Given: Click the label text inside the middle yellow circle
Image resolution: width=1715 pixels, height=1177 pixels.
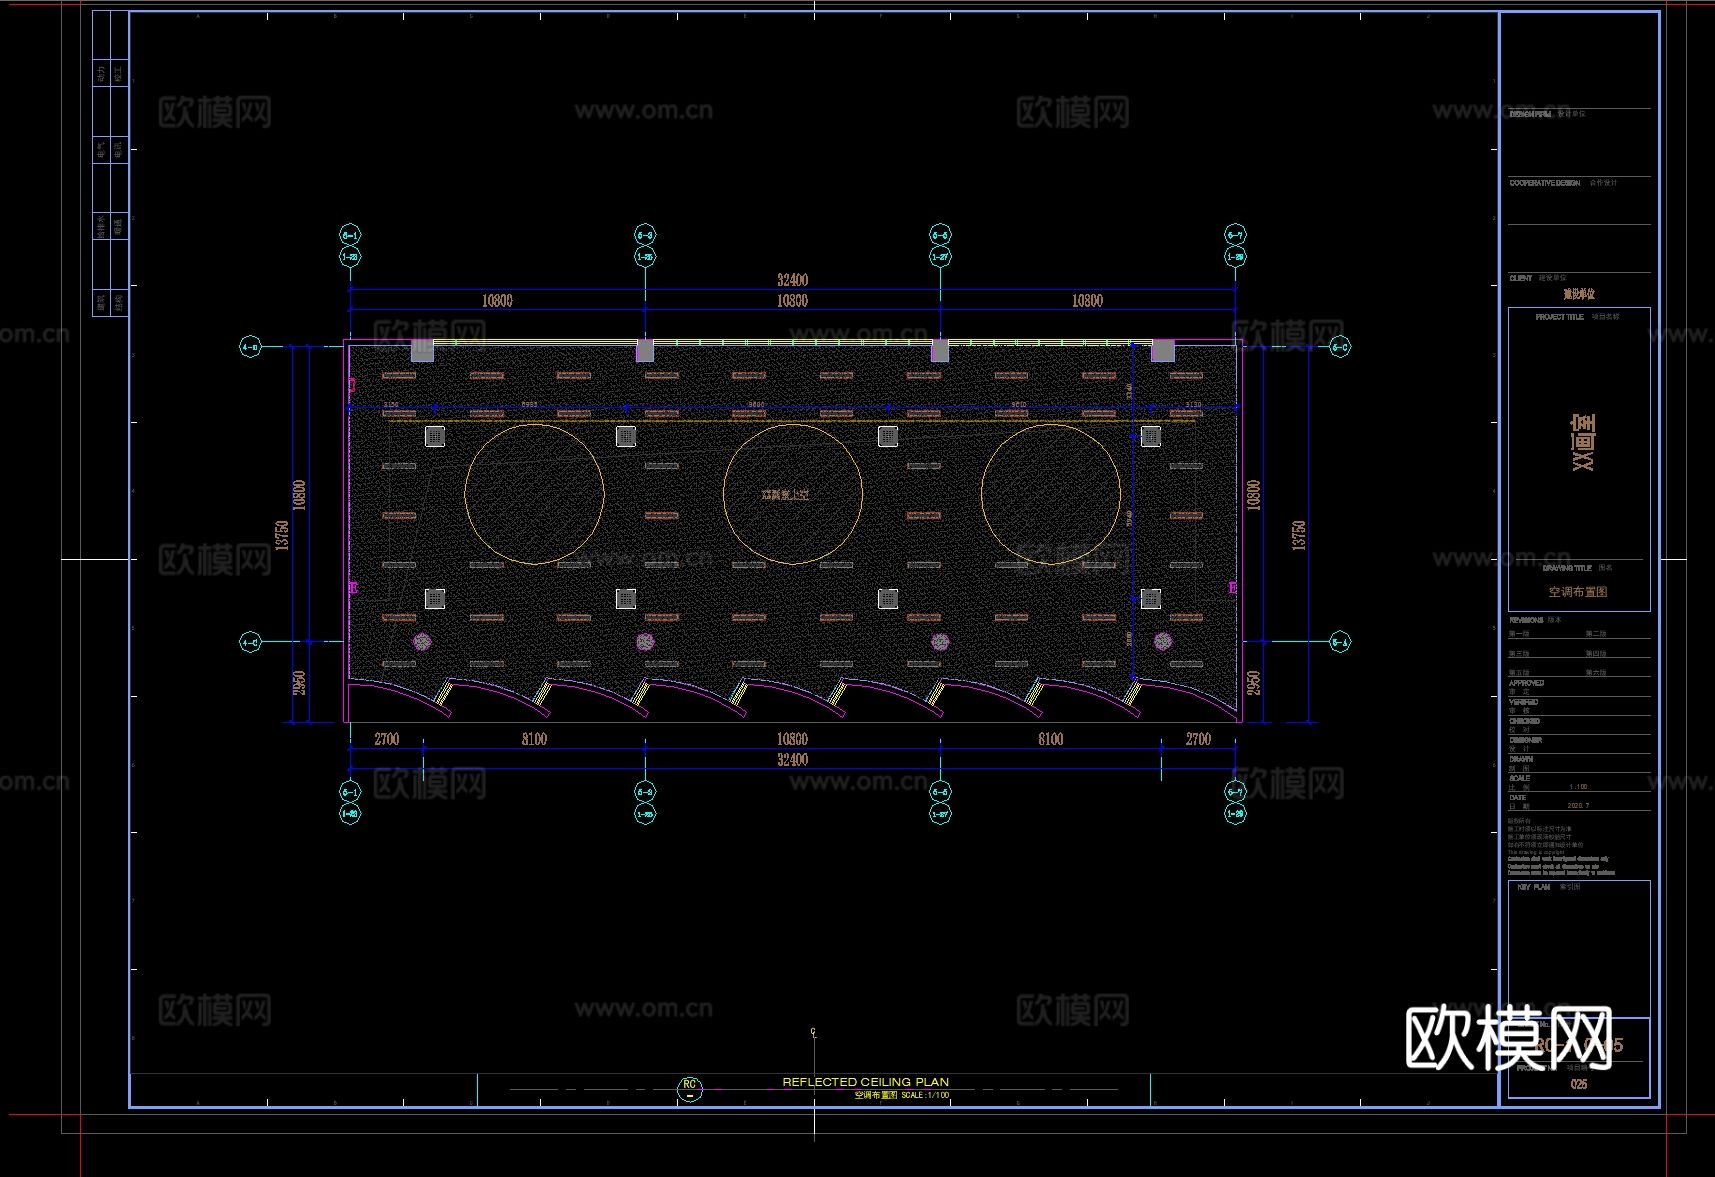Looking at the screenshot, I should coord(785,494).
